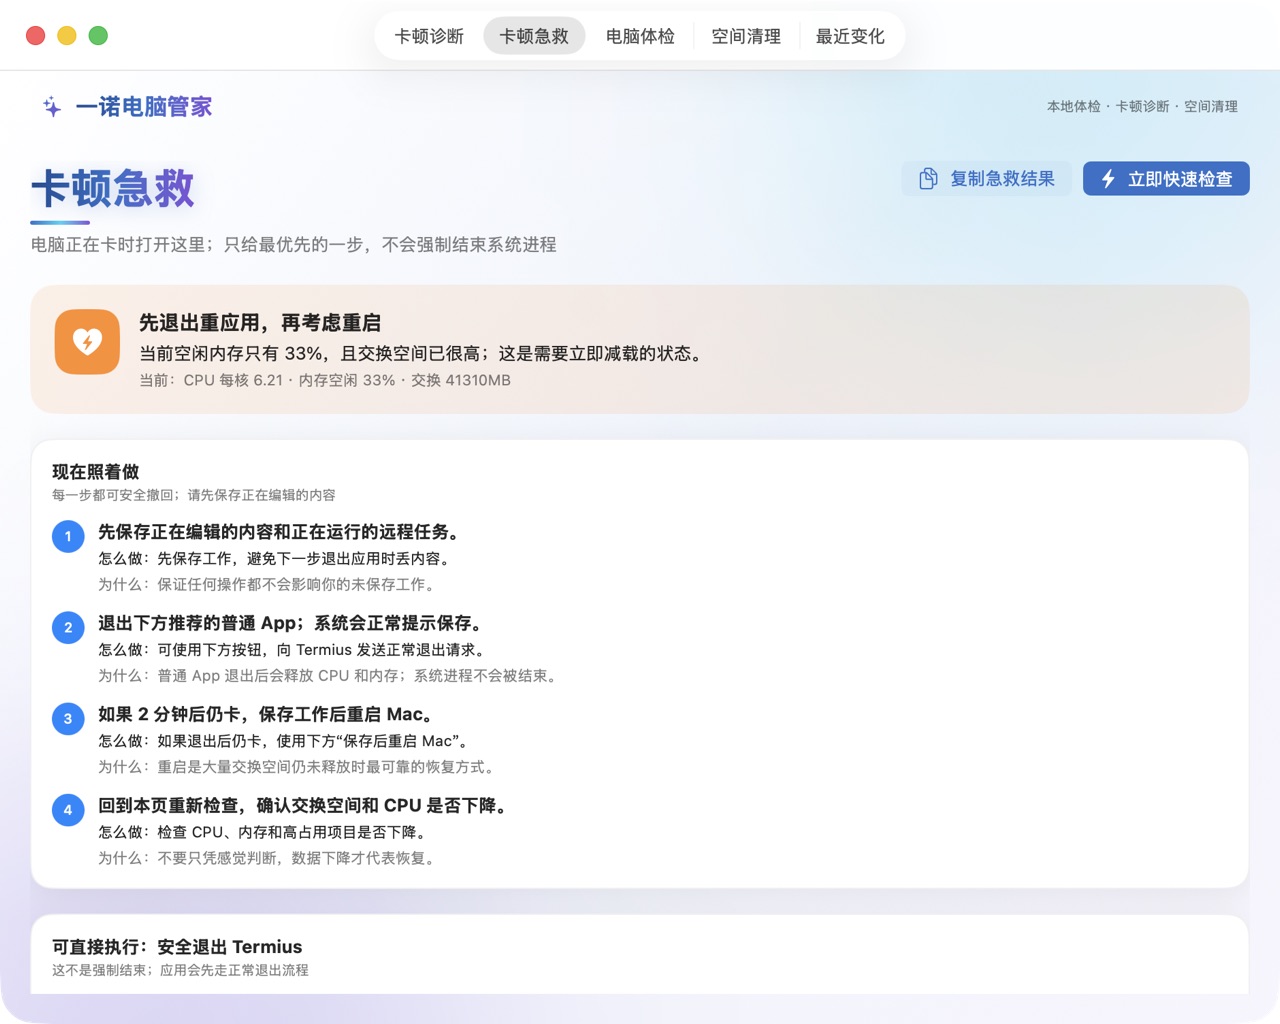Click step 4 回到本页重新检查 title
This screenshot has height=1024, width=1280.
point(305,805)
